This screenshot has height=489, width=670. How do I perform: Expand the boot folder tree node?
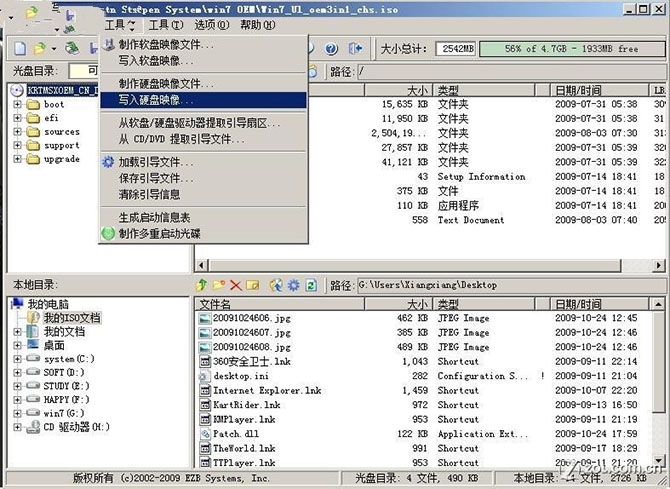click(18, 104)
